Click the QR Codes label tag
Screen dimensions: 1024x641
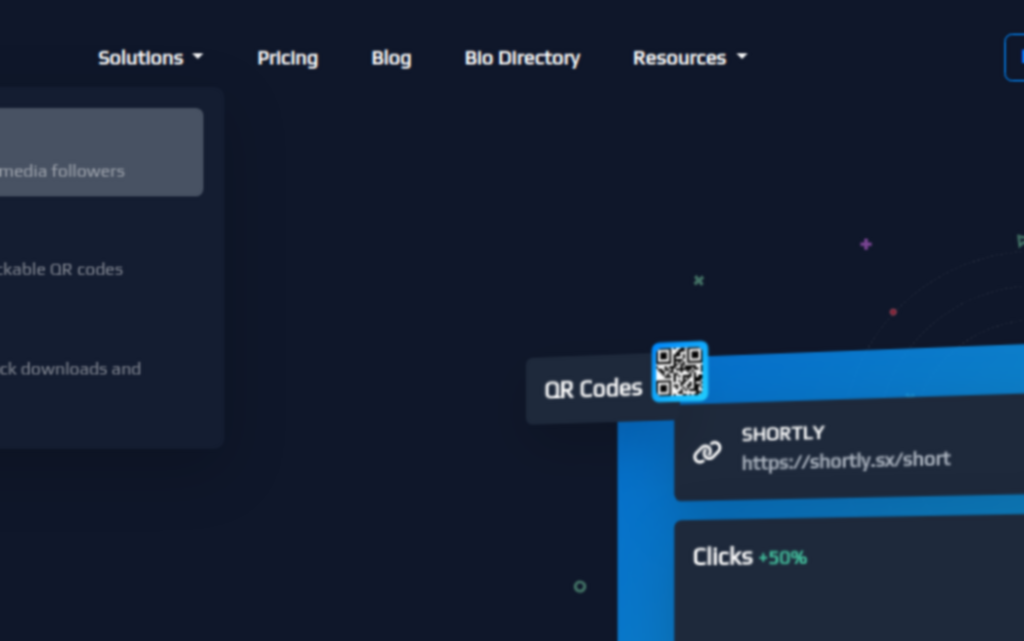[x=592, y=389]
